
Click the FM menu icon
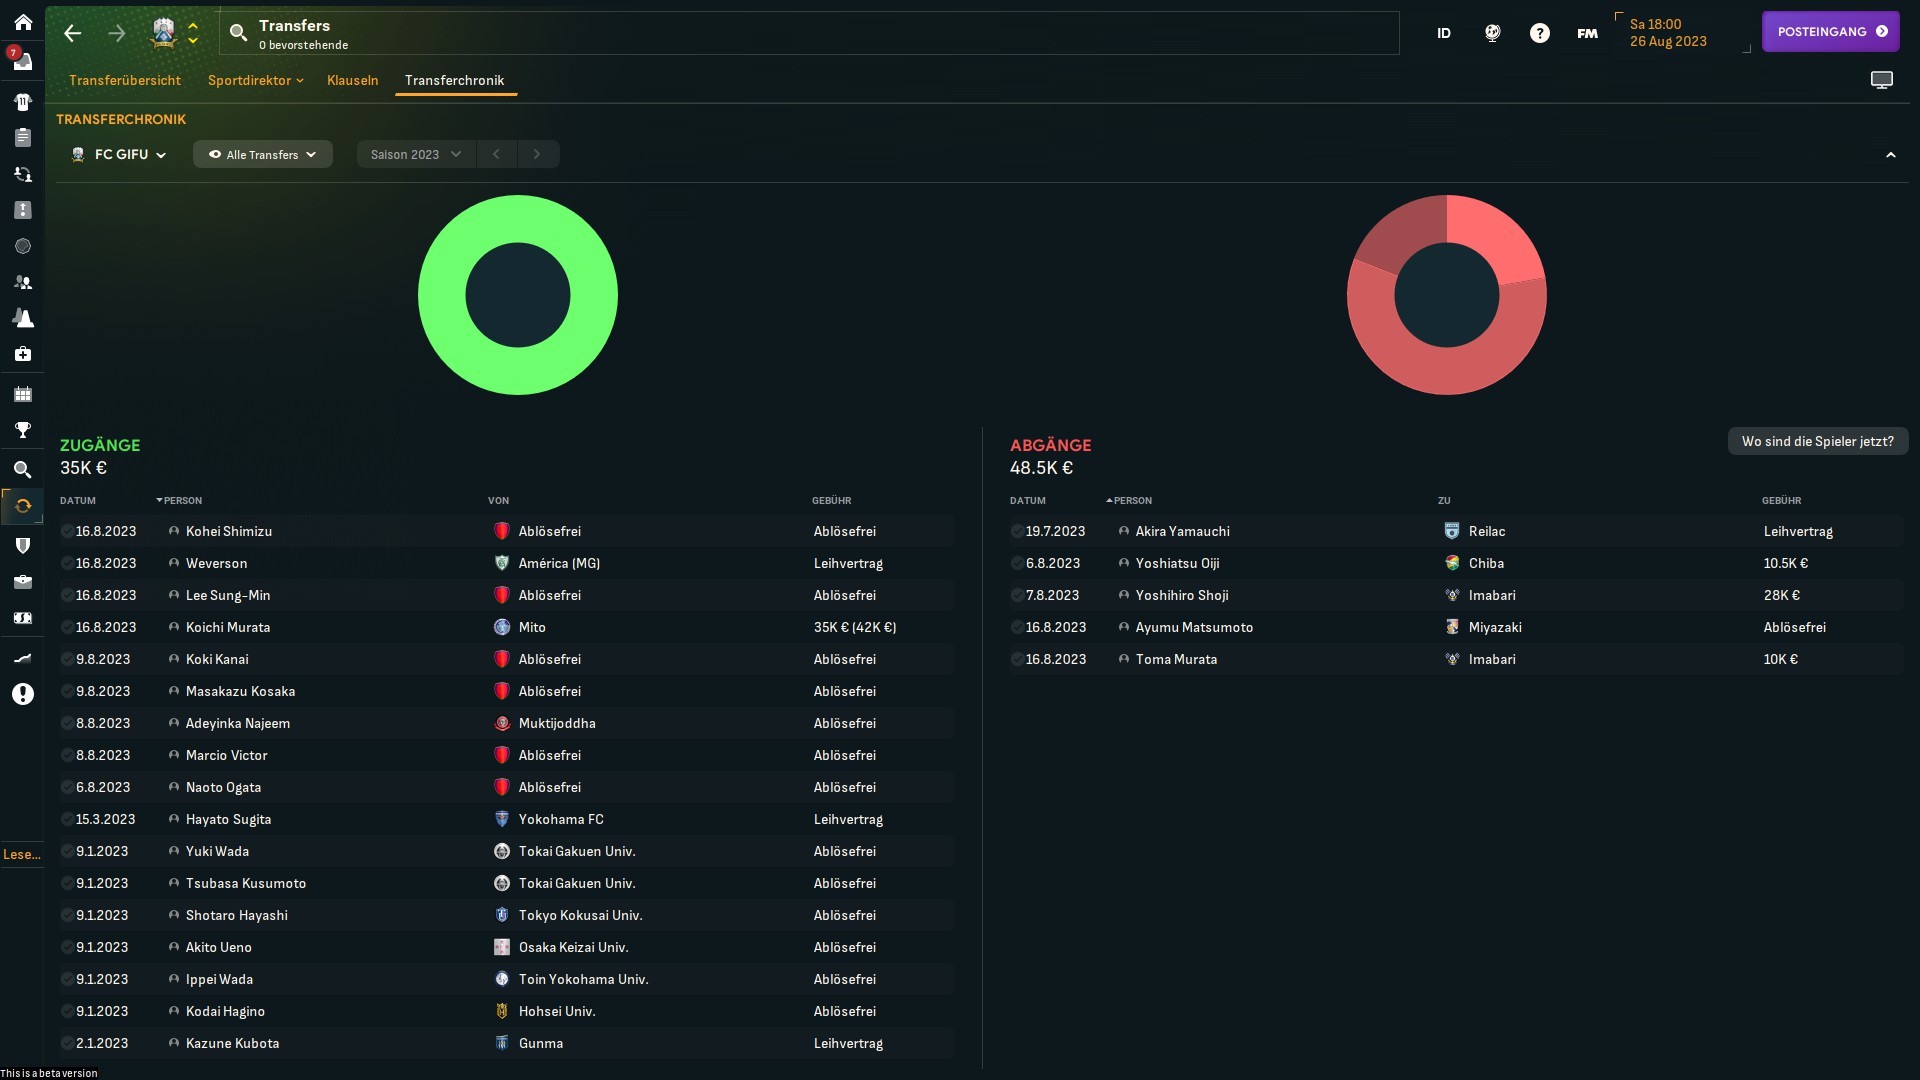click(1587, 33)
